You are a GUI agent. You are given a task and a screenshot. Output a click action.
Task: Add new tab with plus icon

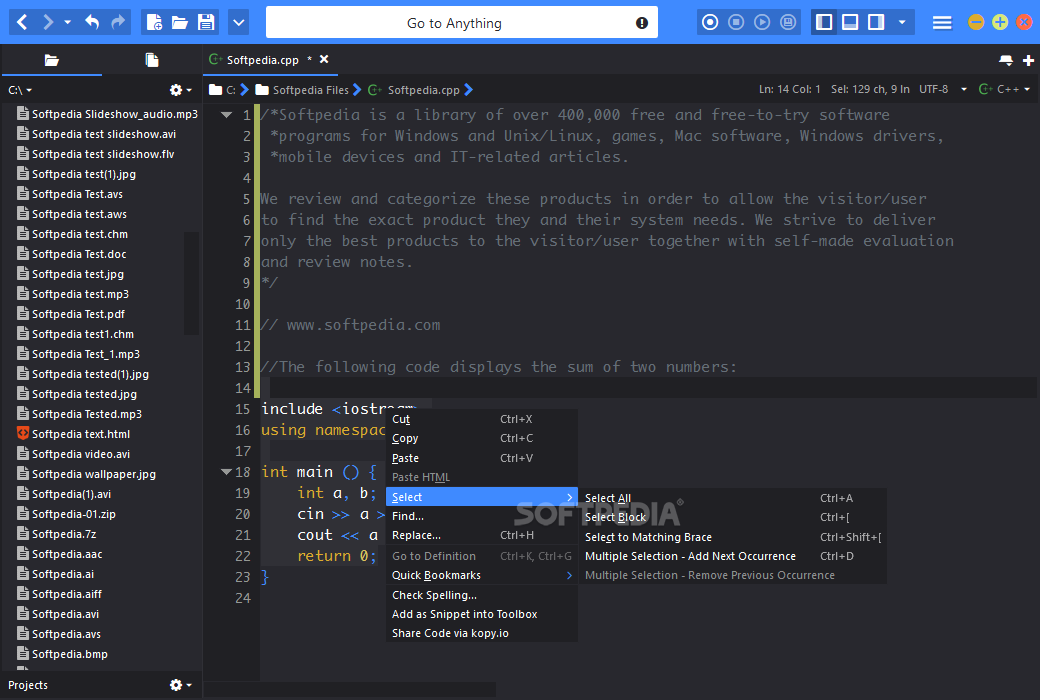pos(1028,60)
